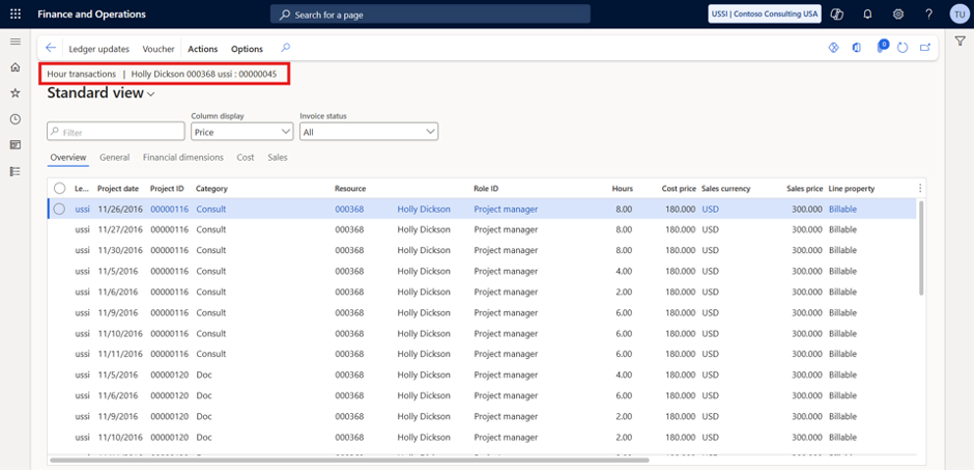The height and width of the screenshot is (472, 977).
Task: Open the filter pane funnel icon
Action: [x=959, y=41]
